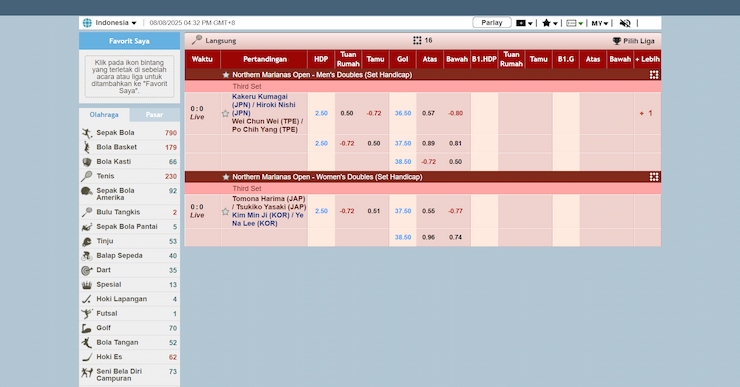The height and width of the screenshot is (387, 740).
Task: Open Hoki Lapangan stick icon
Action: pos(87,299)
